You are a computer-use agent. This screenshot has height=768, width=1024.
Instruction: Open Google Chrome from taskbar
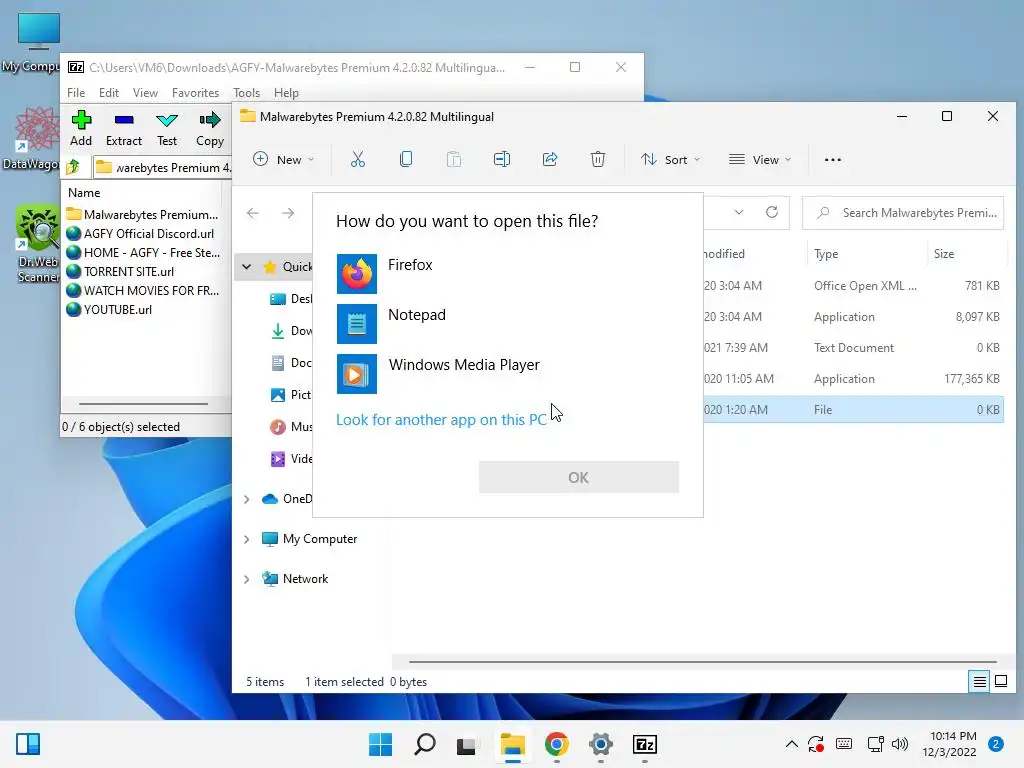click(556, 744)
